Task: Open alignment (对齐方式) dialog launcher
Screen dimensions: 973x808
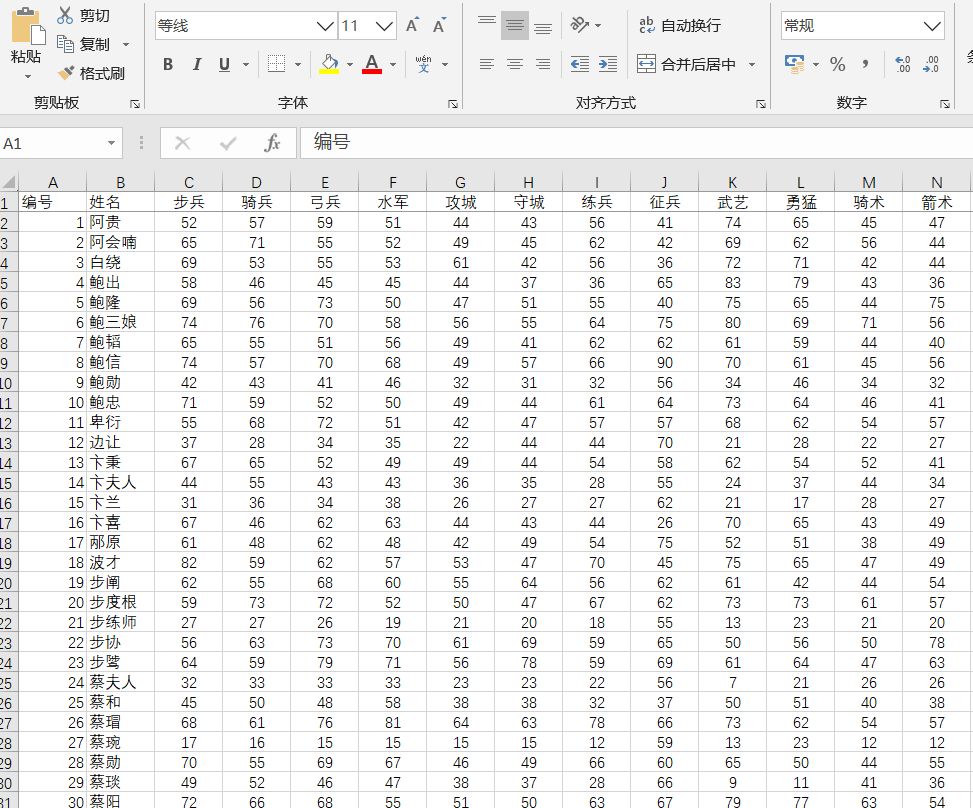Action: point(761,104)
